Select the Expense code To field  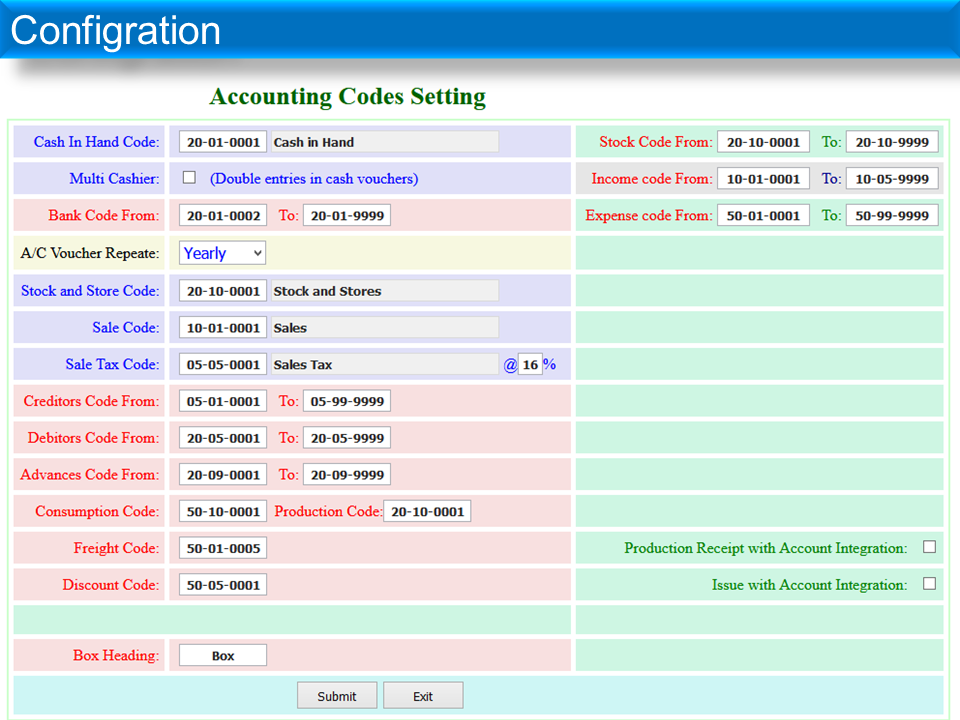pos(892,216)
